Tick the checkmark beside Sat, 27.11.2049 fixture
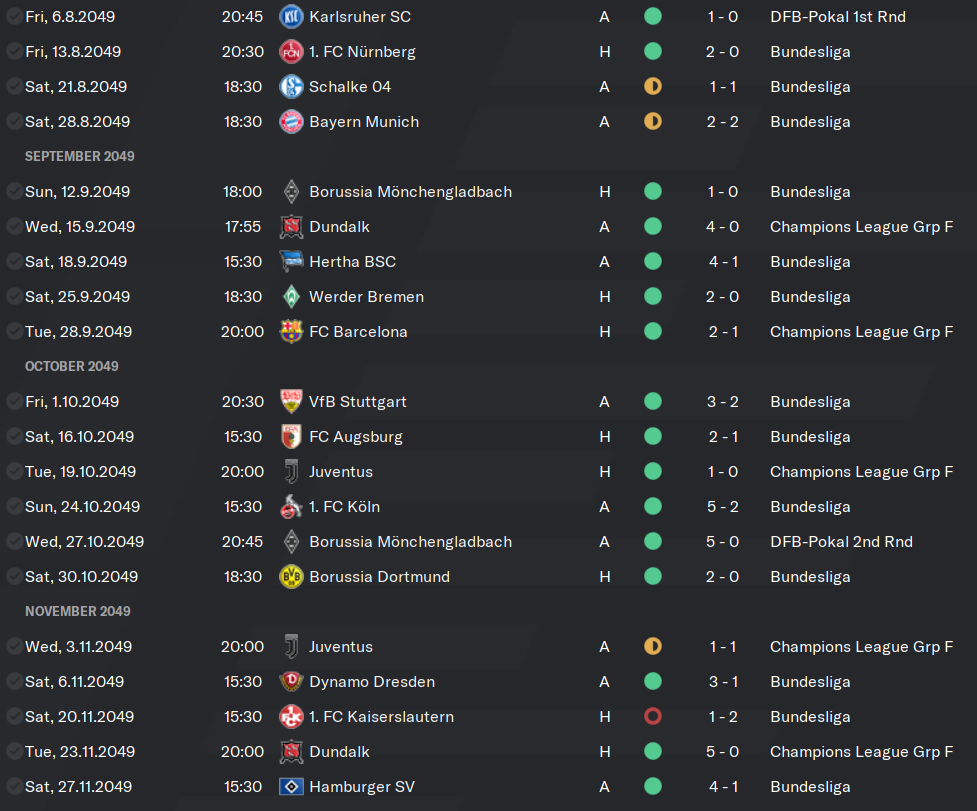 [x=13, y=787]
